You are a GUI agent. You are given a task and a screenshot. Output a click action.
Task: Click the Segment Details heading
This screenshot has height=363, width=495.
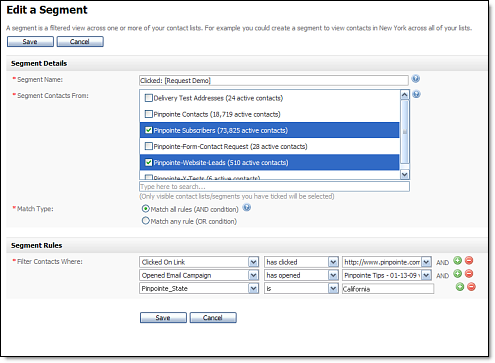click(x=39, y=63)
